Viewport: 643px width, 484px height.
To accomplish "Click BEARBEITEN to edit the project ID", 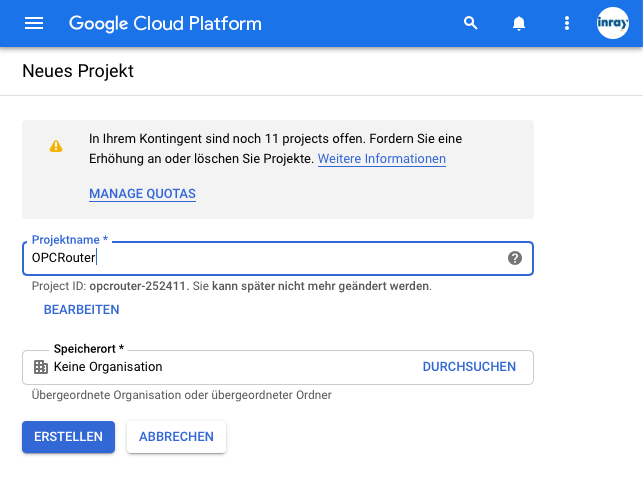I will [x=82, y=310].
